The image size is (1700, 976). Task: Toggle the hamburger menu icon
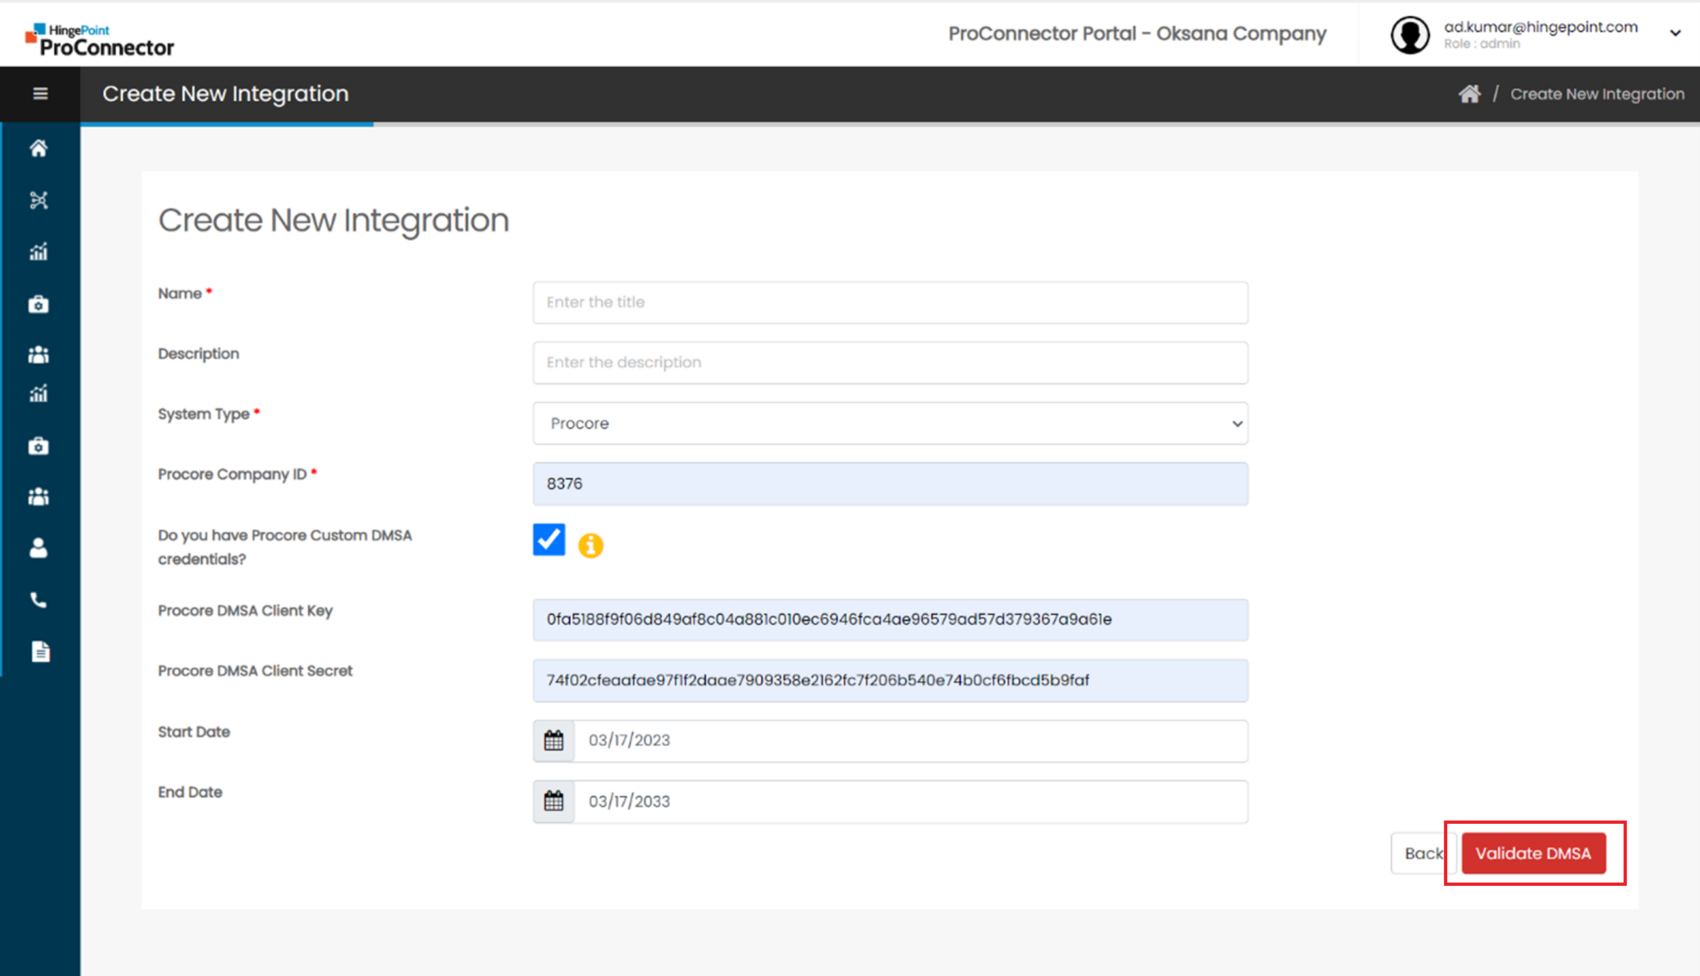tap(40, 94)
